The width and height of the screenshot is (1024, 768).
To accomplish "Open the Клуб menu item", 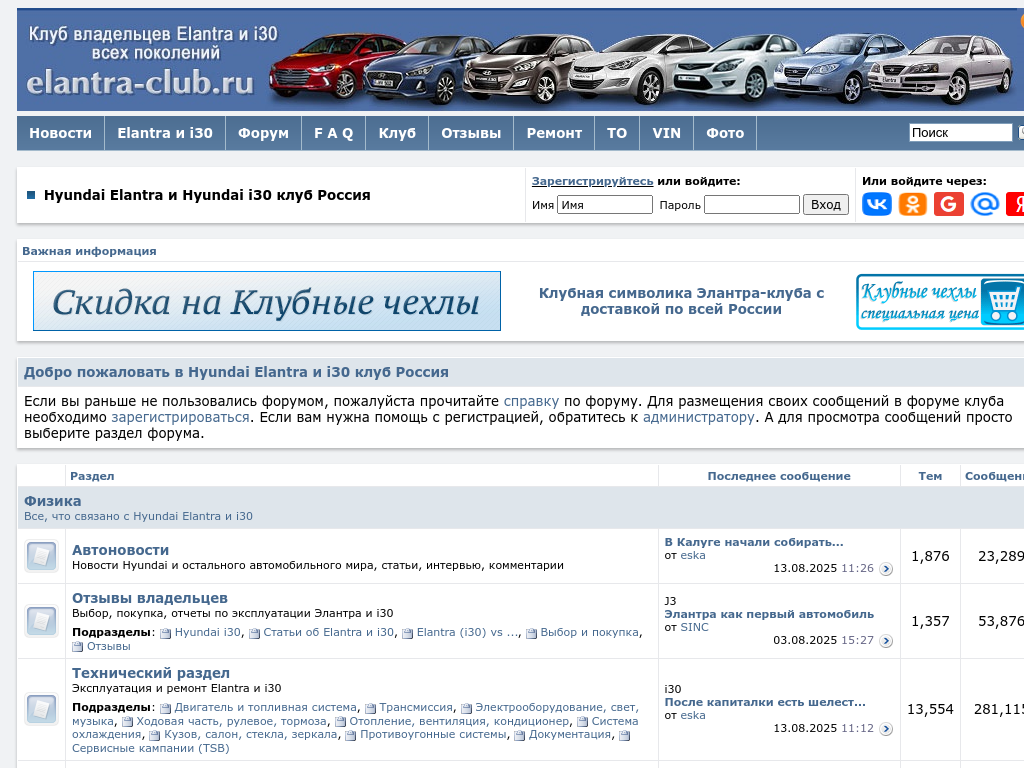I will pyautogui.click(x=397, y=133).
